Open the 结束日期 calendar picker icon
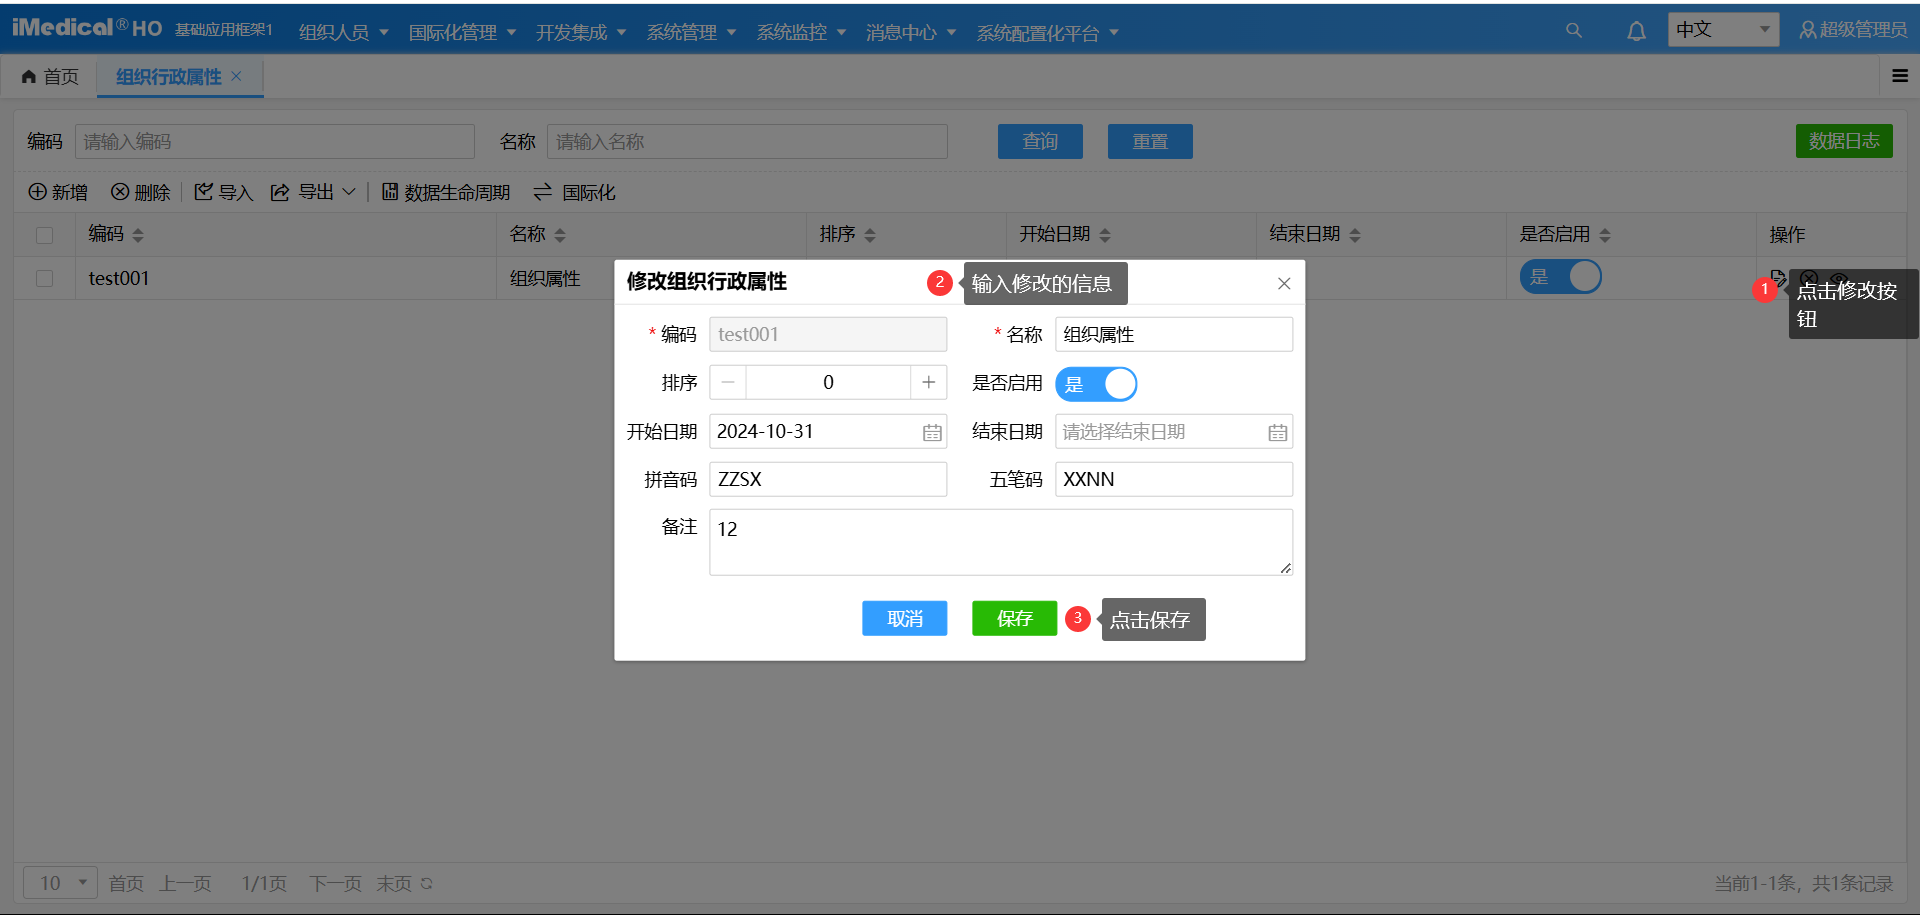The image size is (1920, 915). click(1278, 433)
